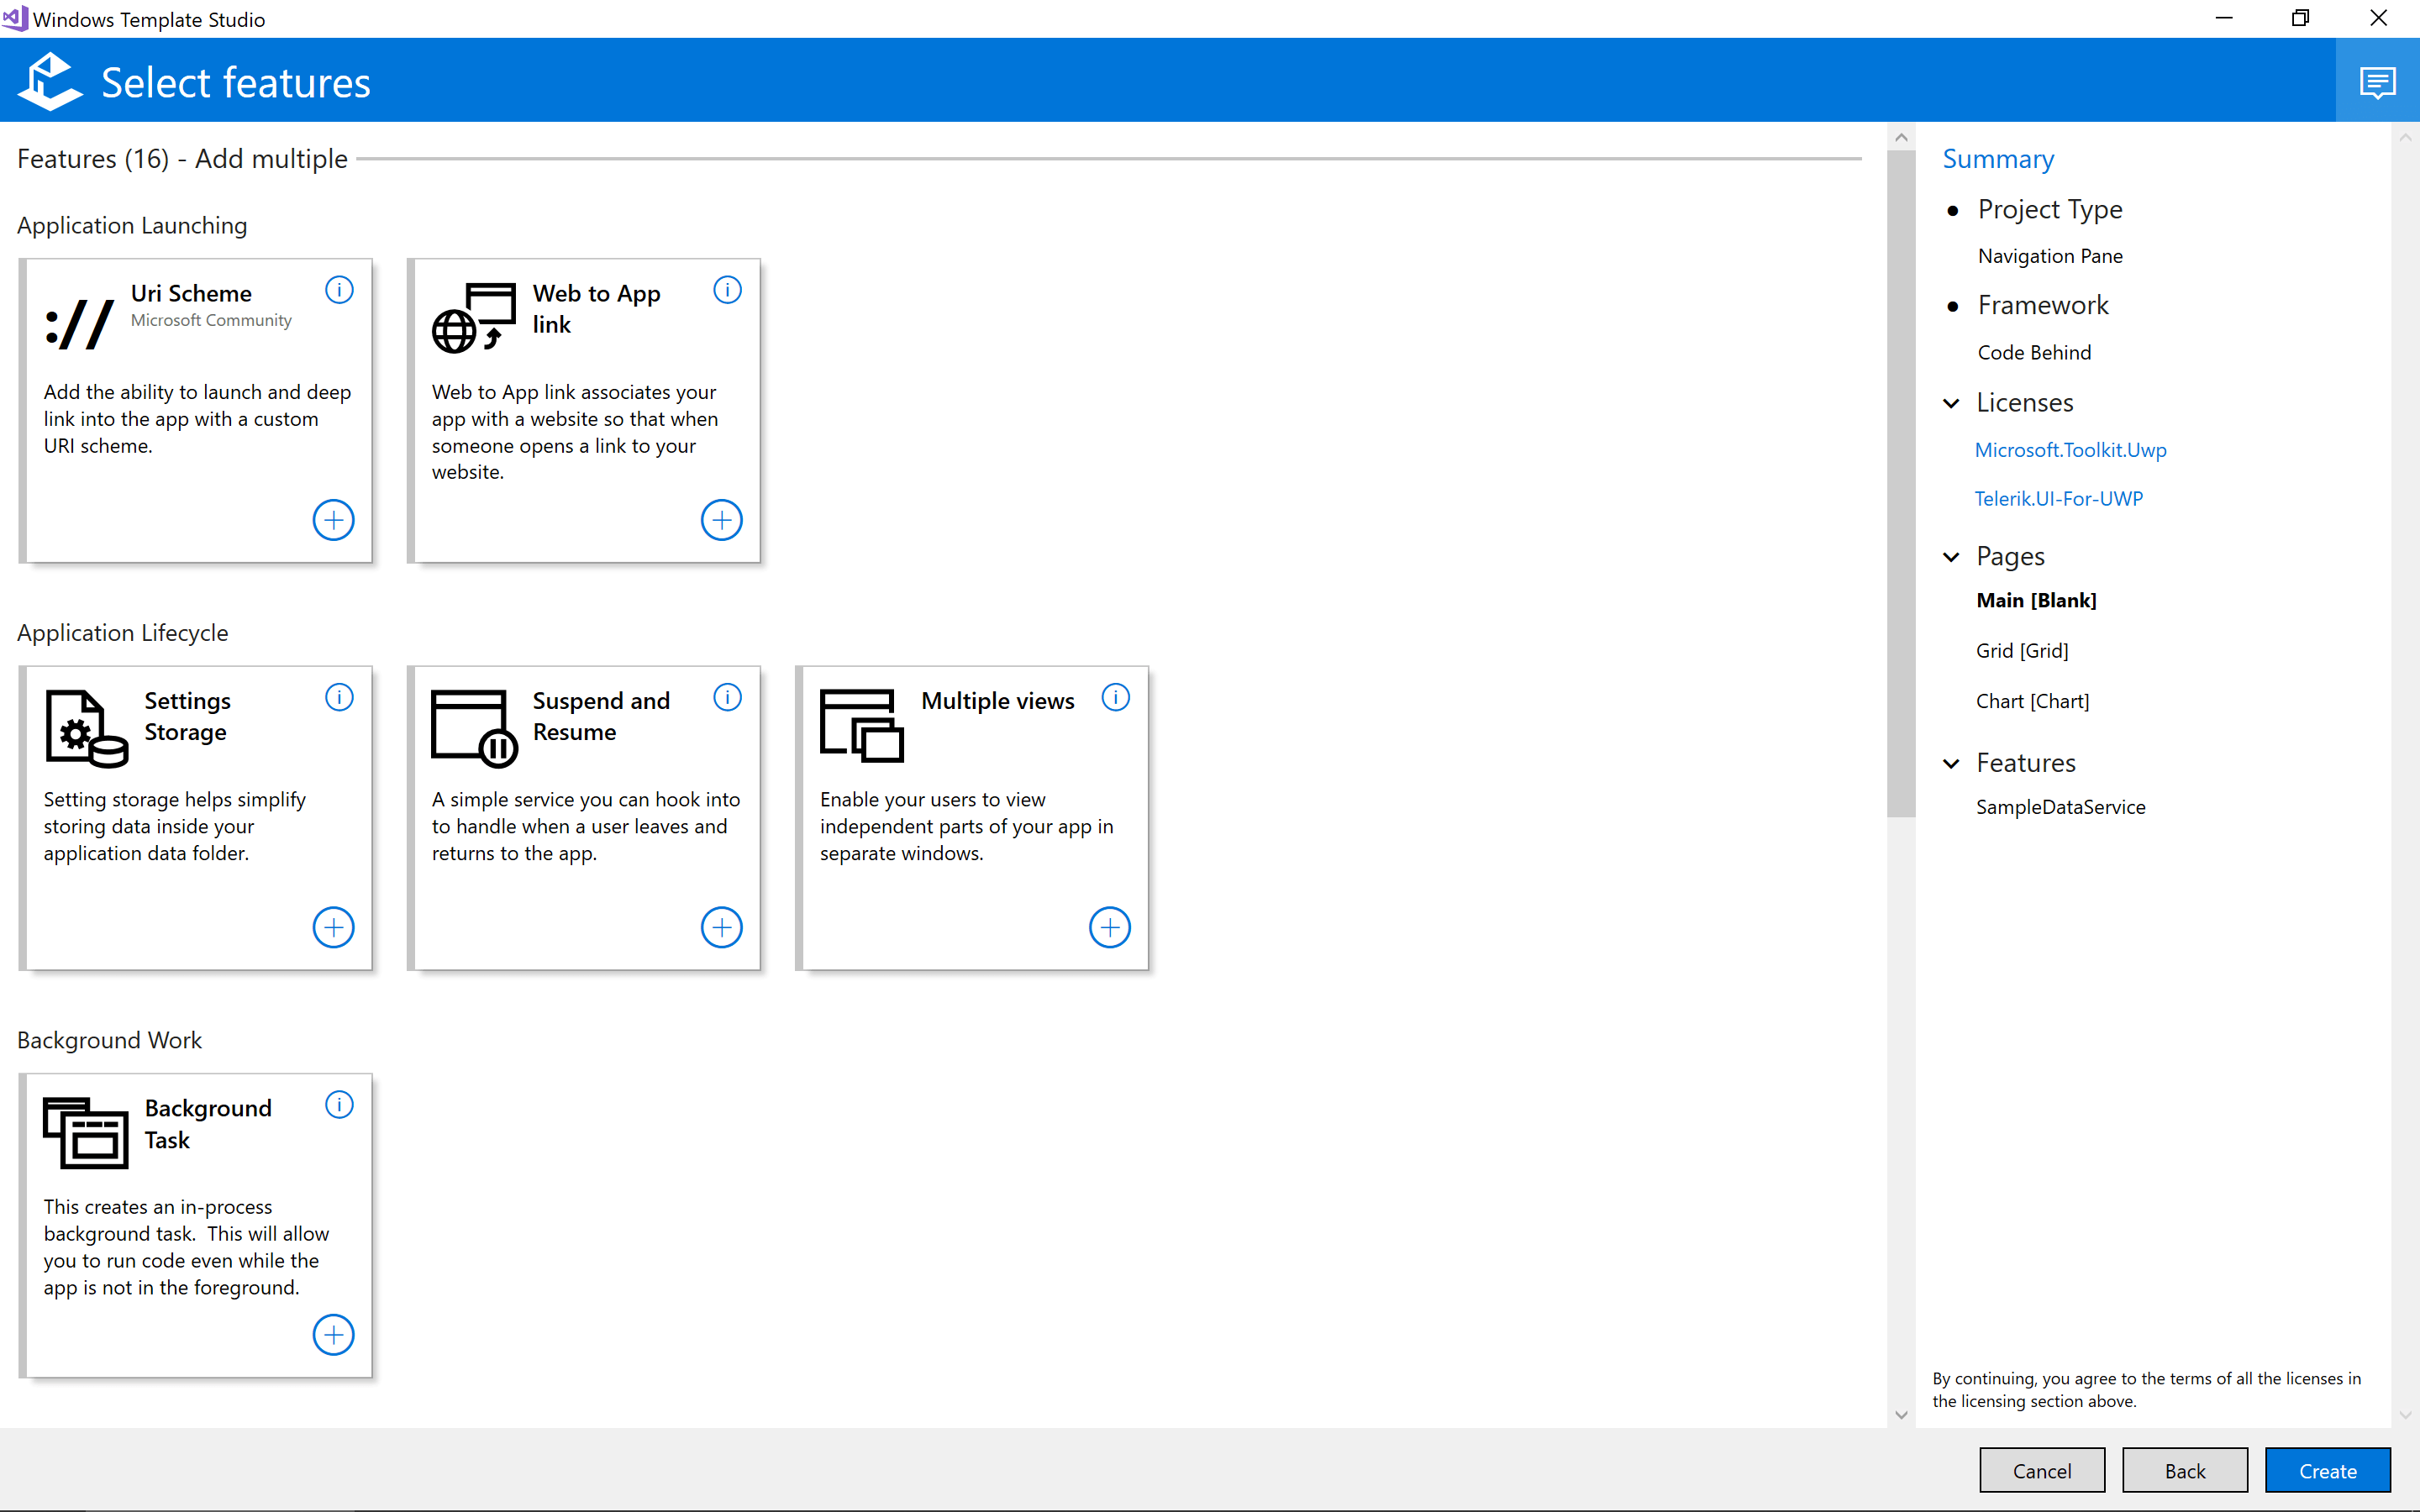Click the Suspend and Resume card title
The image size is (2420, 1512).
click(601, 716)
